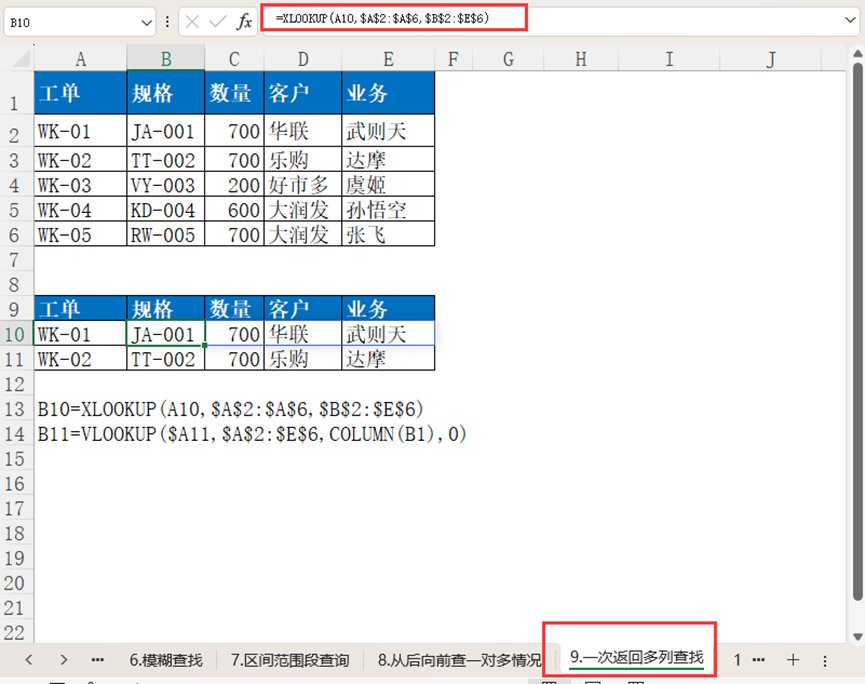865x684 pixels.
Task: Switch to sheet 8.从后向前查一对多情况
Action: point(460,660)
